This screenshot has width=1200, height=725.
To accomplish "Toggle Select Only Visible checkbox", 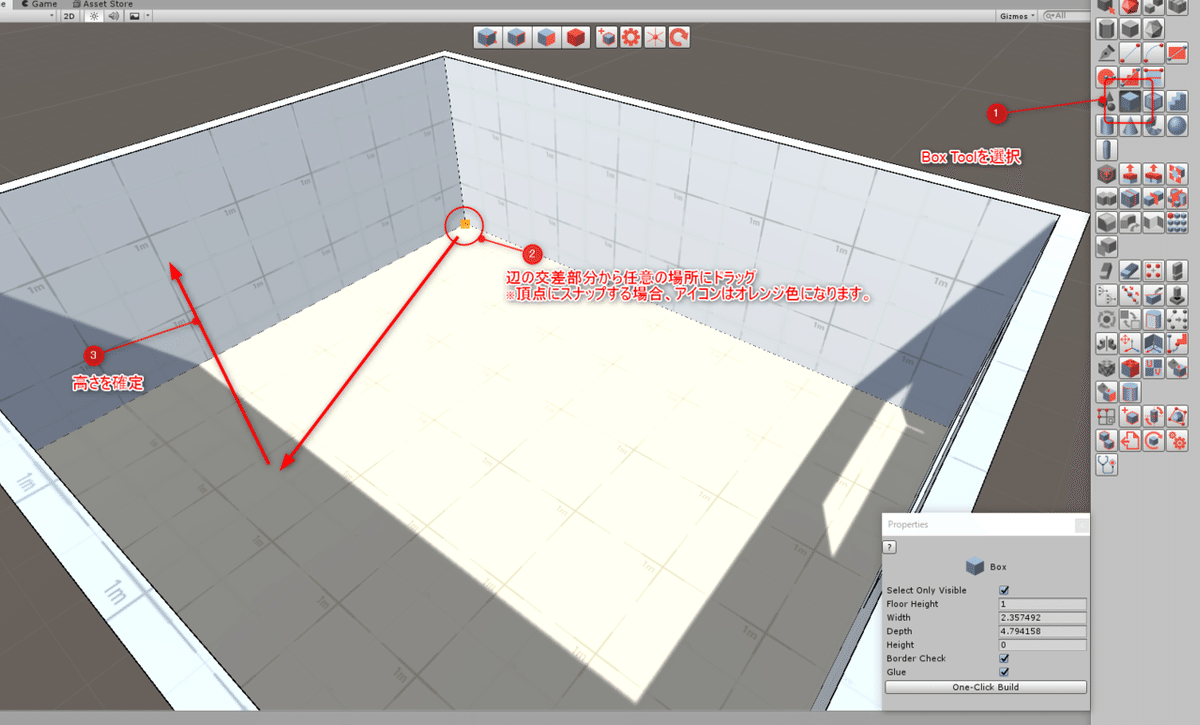I will pyautogui.click(x=1004, y=590).
